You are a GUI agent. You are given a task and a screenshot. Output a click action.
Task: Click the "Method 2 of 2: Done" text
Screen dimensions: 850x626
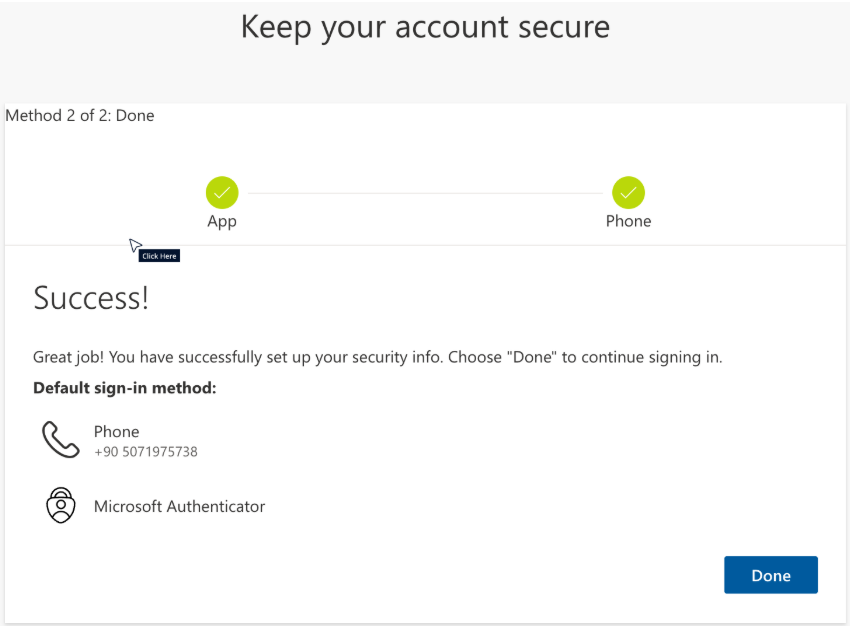pos(80,115)
